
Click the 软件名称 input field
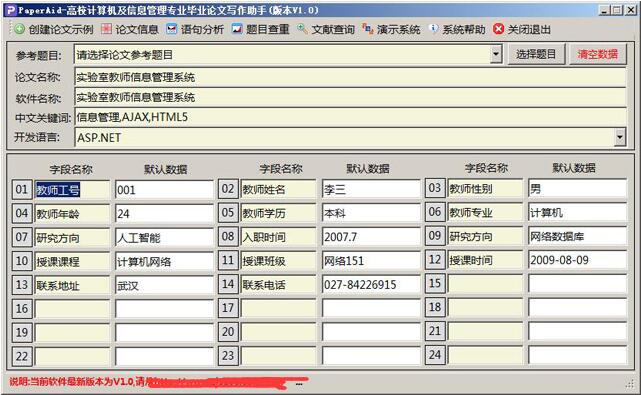350,97
